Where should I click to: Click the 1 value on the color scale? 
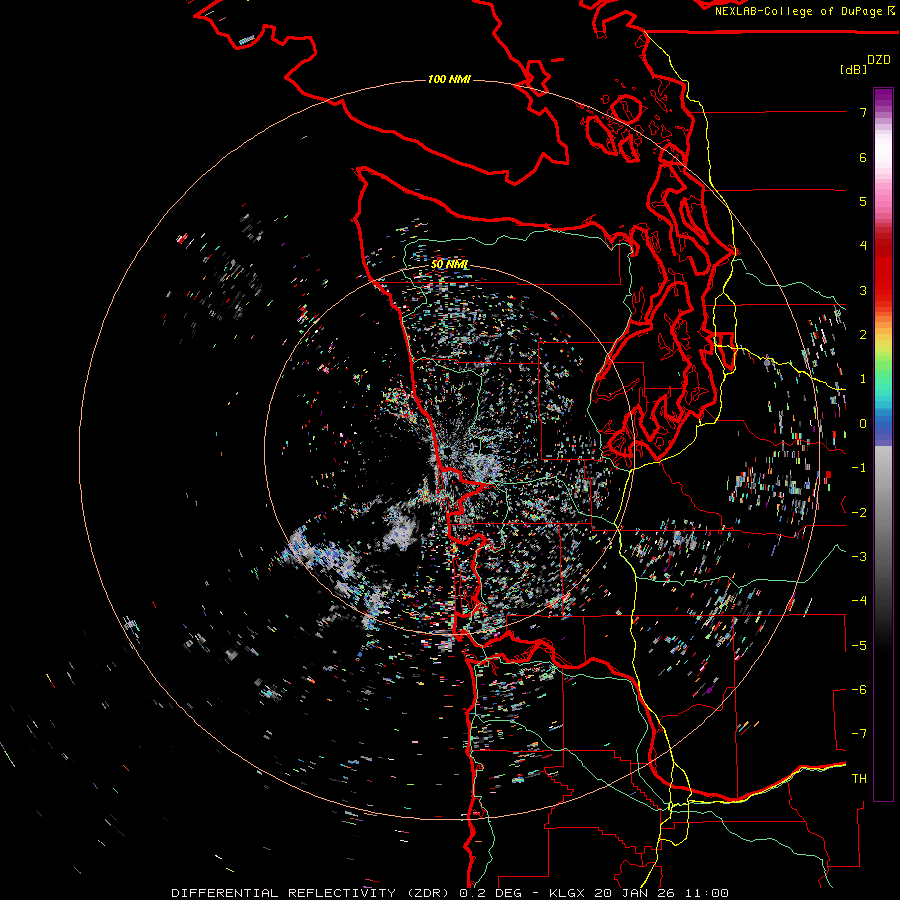point(863,379)
